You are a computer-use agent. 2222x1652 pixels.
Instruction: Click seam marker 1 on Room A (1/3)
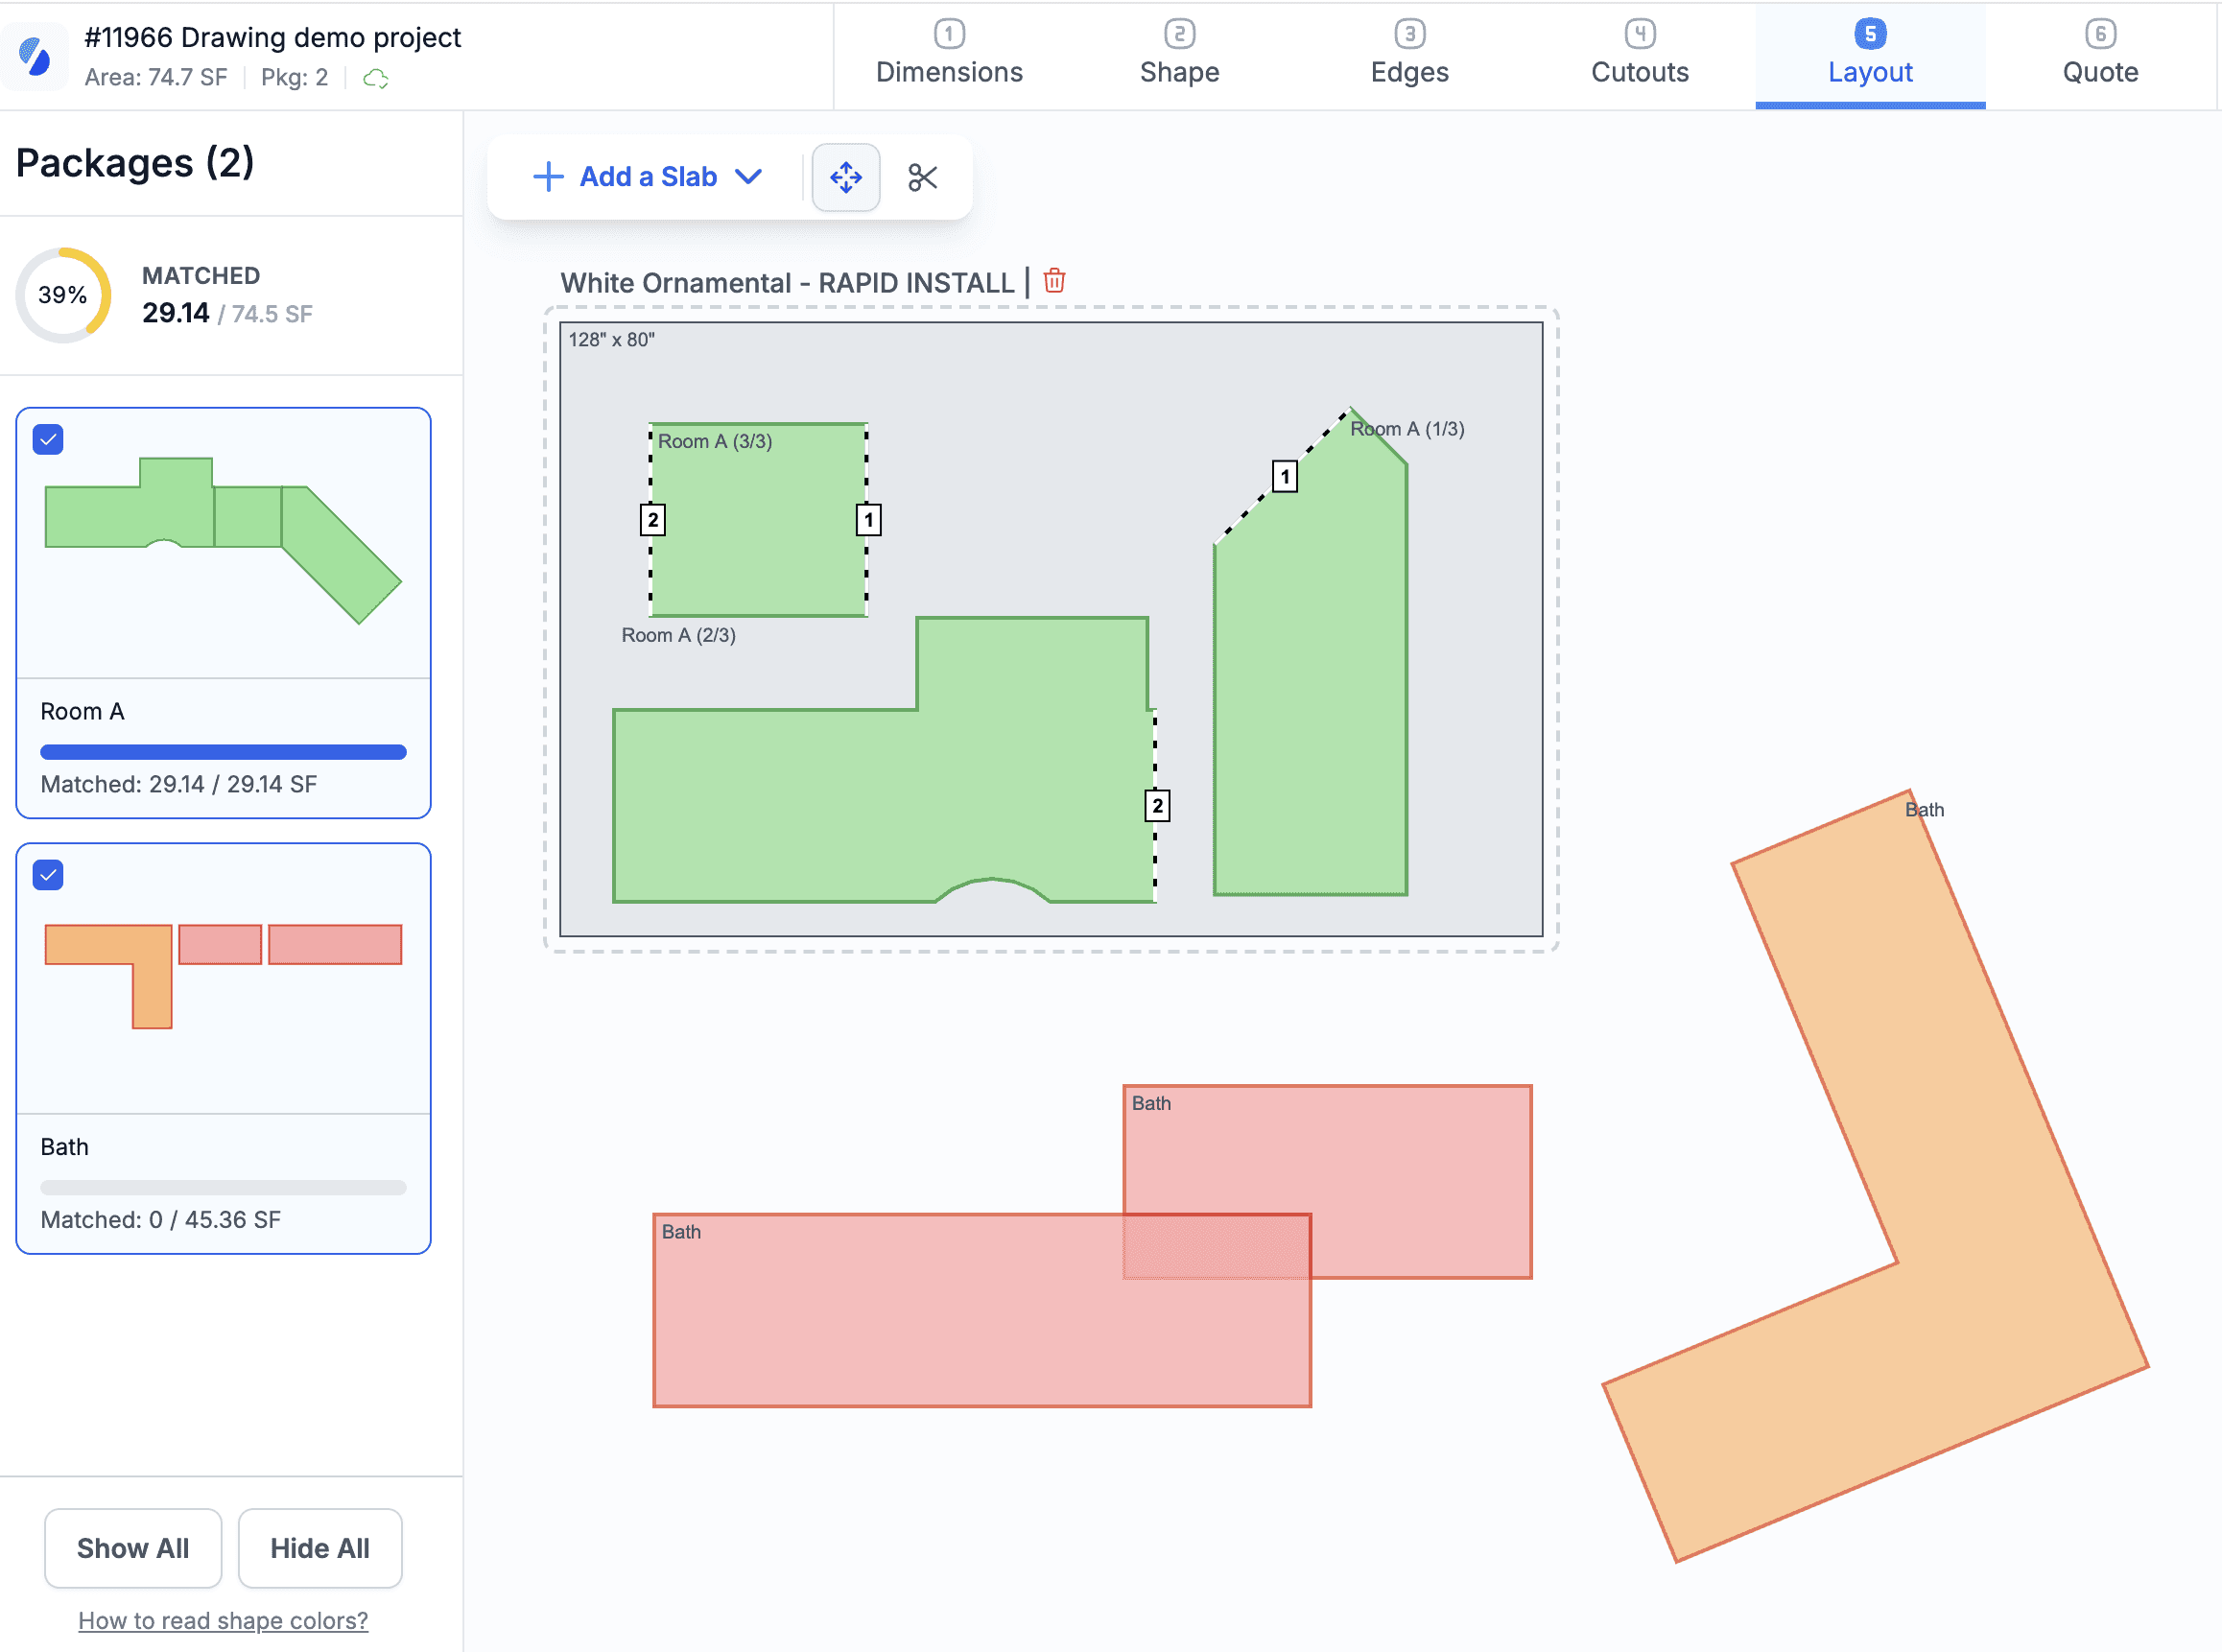pyautogui.click(x=1284, y=476)
